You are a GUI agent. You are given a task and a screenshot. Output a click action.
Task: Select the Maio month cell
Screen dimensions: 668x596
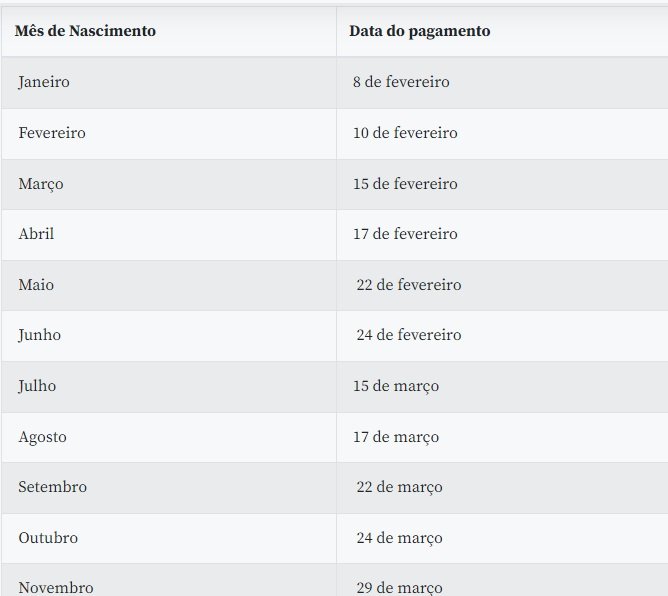(x=36, y=285)
